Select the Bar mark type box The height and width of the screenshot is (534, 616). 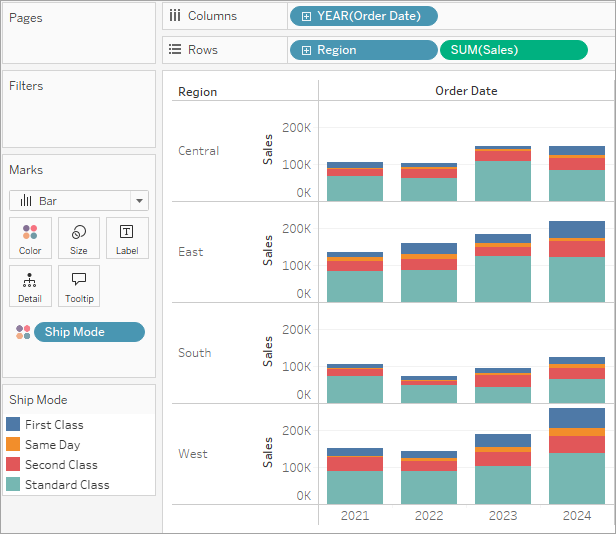tap(79, 201)
